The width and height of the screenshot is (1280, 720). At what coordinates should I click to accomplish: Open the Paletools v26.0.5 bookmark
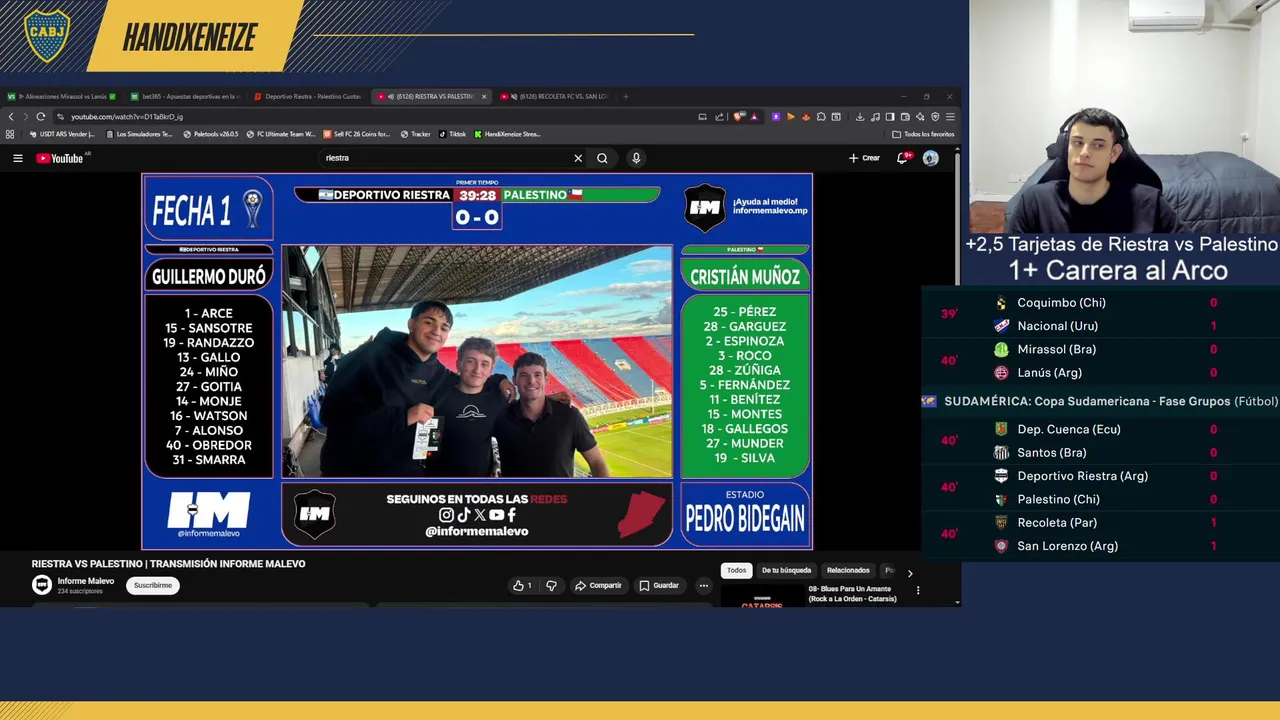211,134
